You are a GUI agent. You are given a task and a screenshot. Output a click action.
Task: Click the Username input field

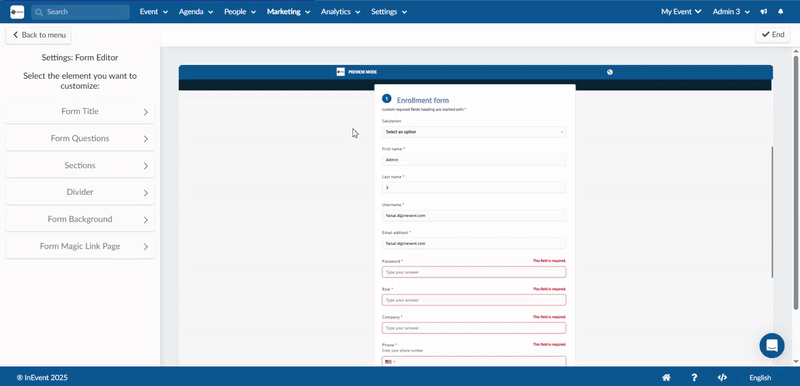(x=474, y=216)
